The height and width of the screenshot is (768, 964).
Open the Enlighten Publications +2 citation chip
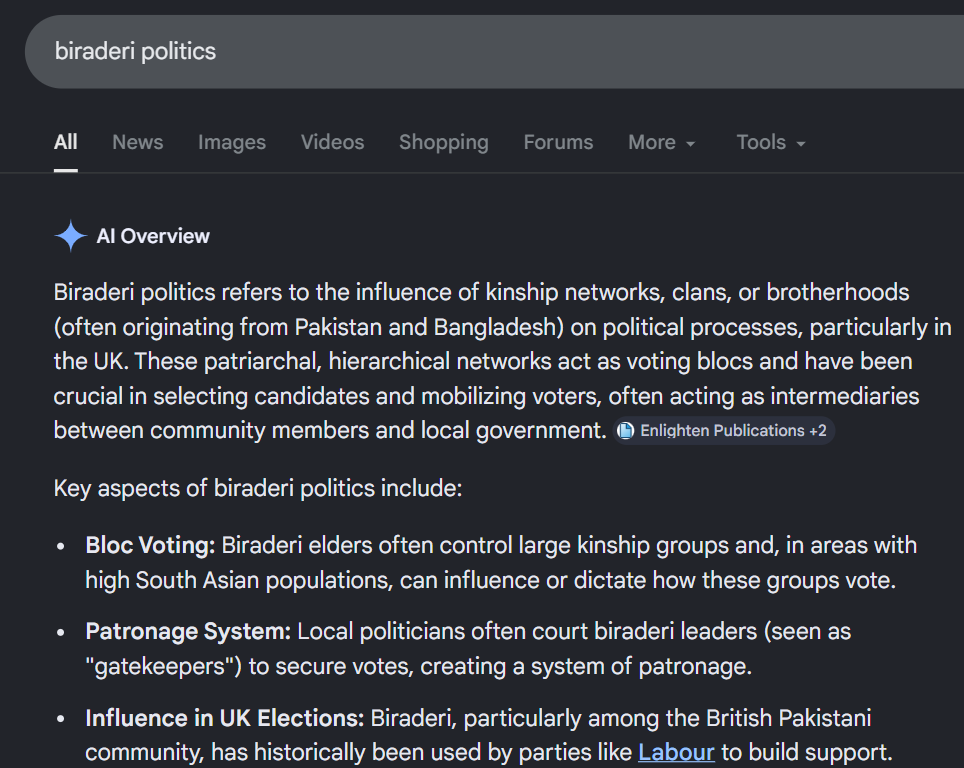tap(724, 431)
